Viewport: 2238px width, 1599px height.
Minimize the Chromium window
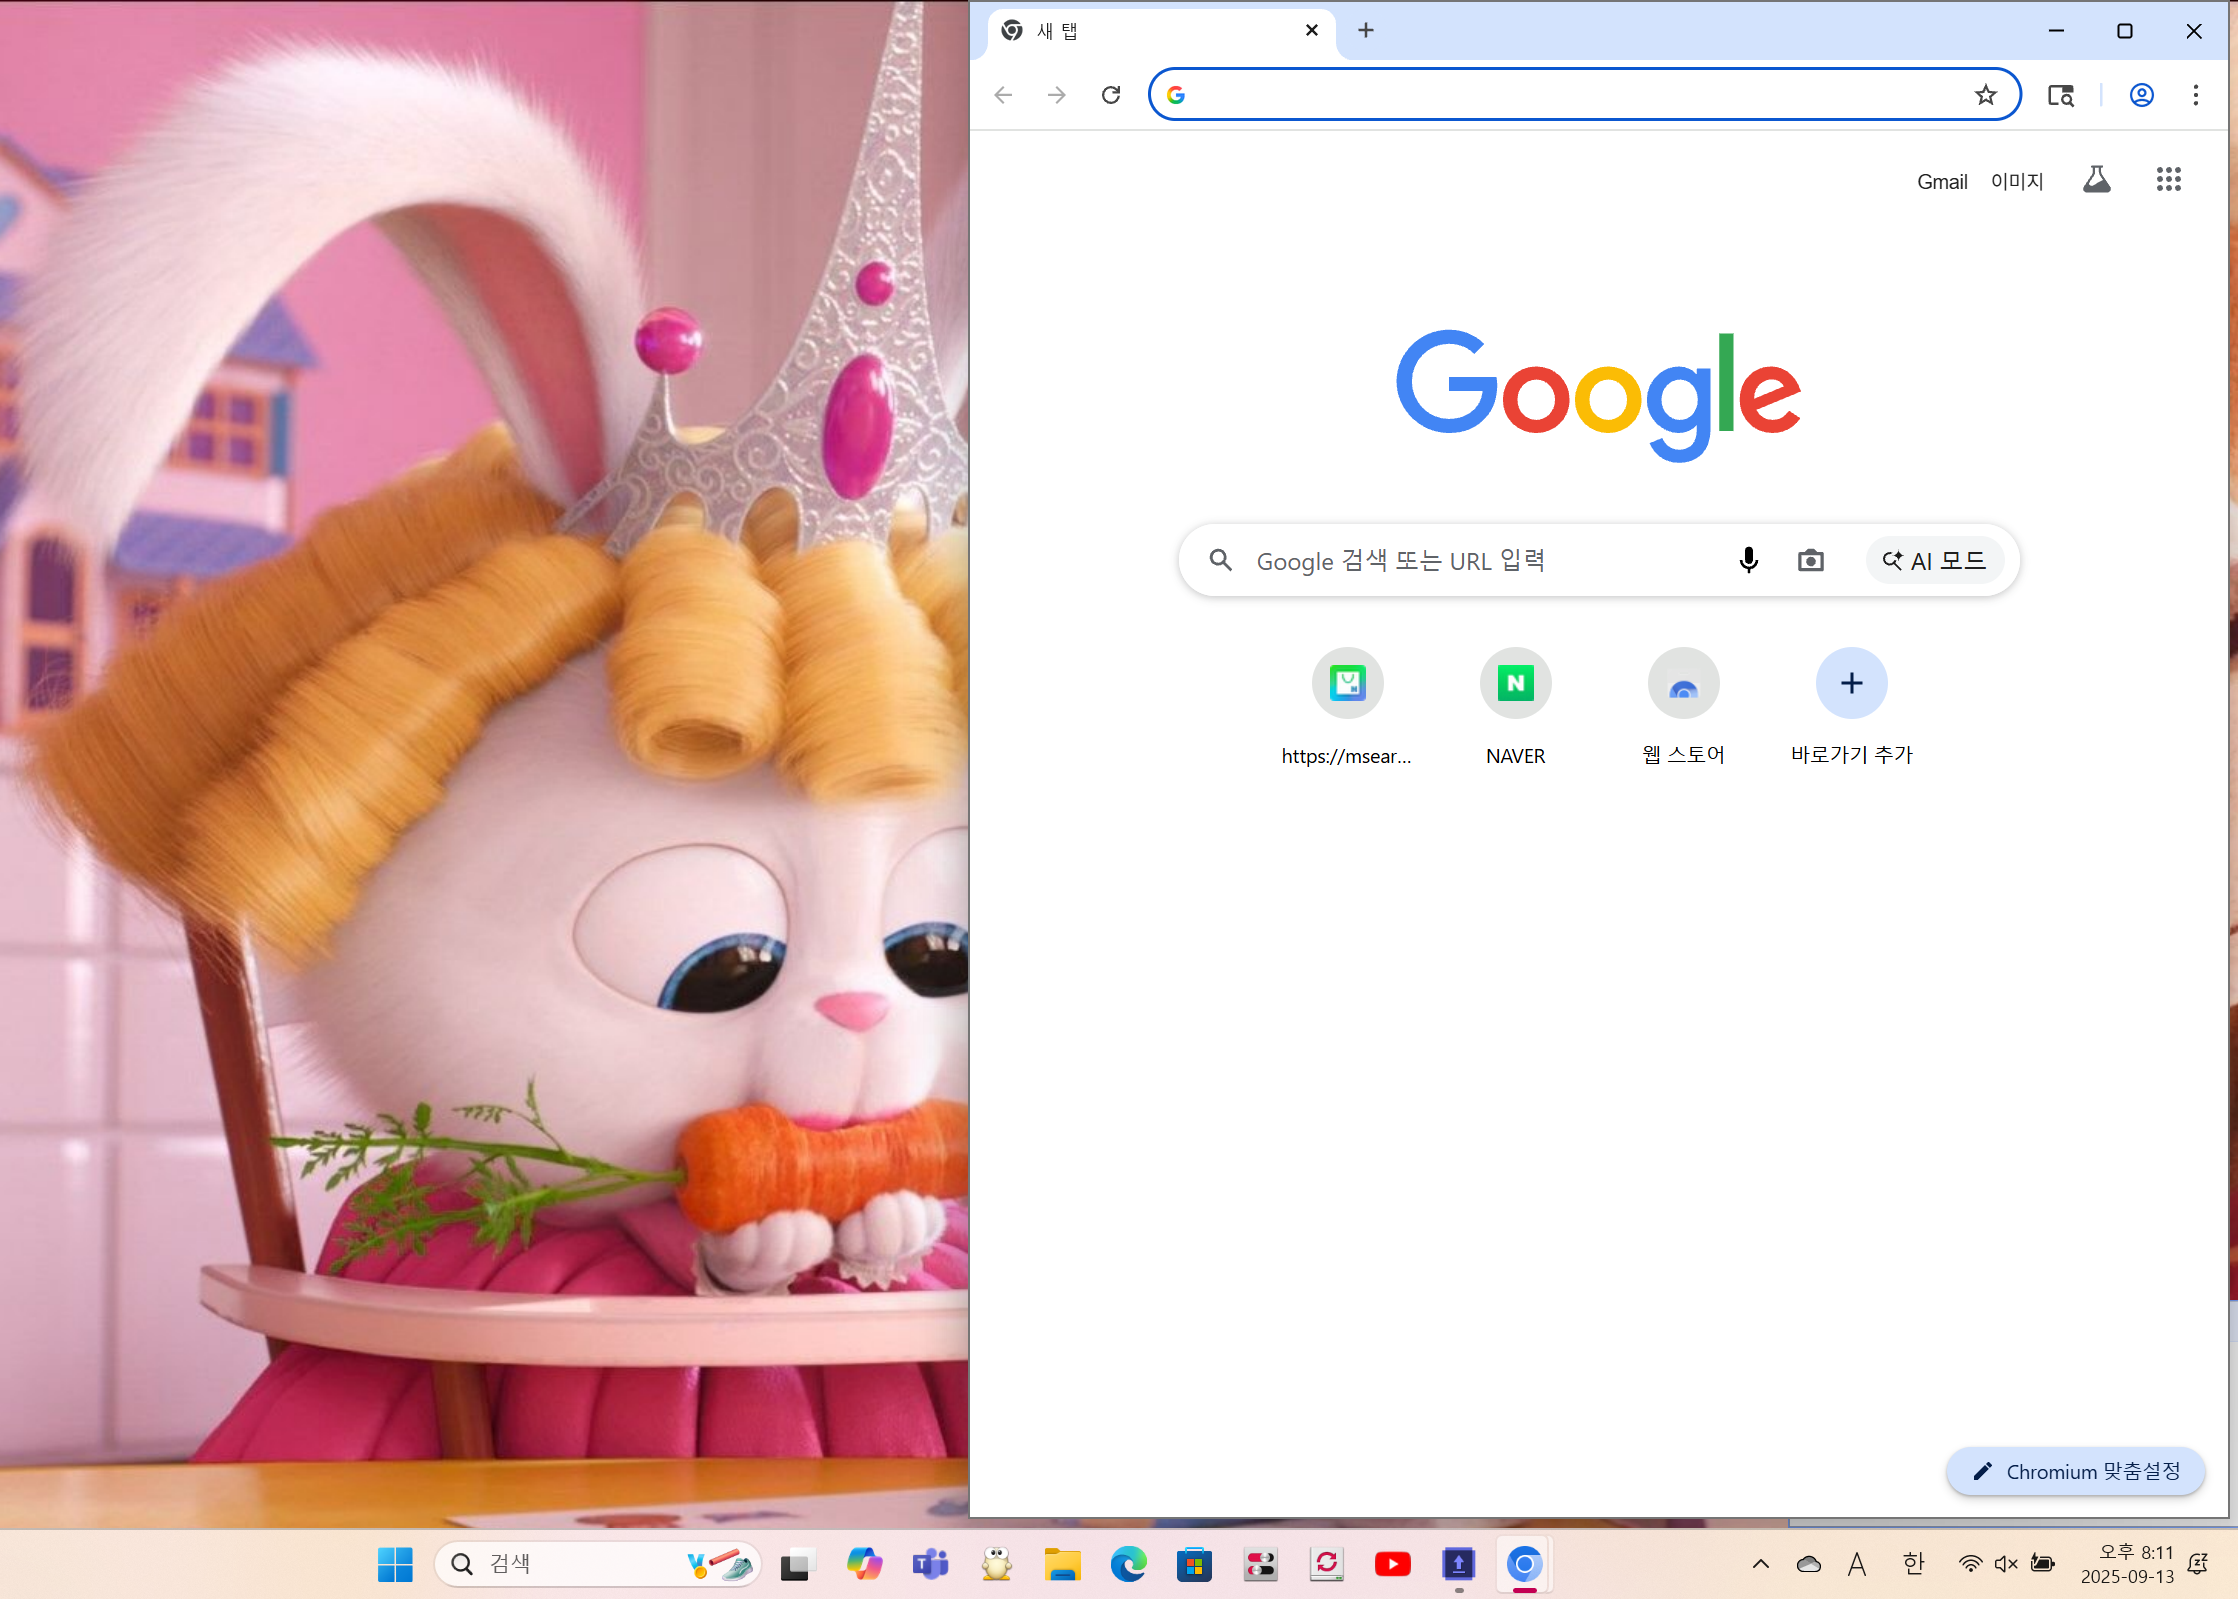2056,31
